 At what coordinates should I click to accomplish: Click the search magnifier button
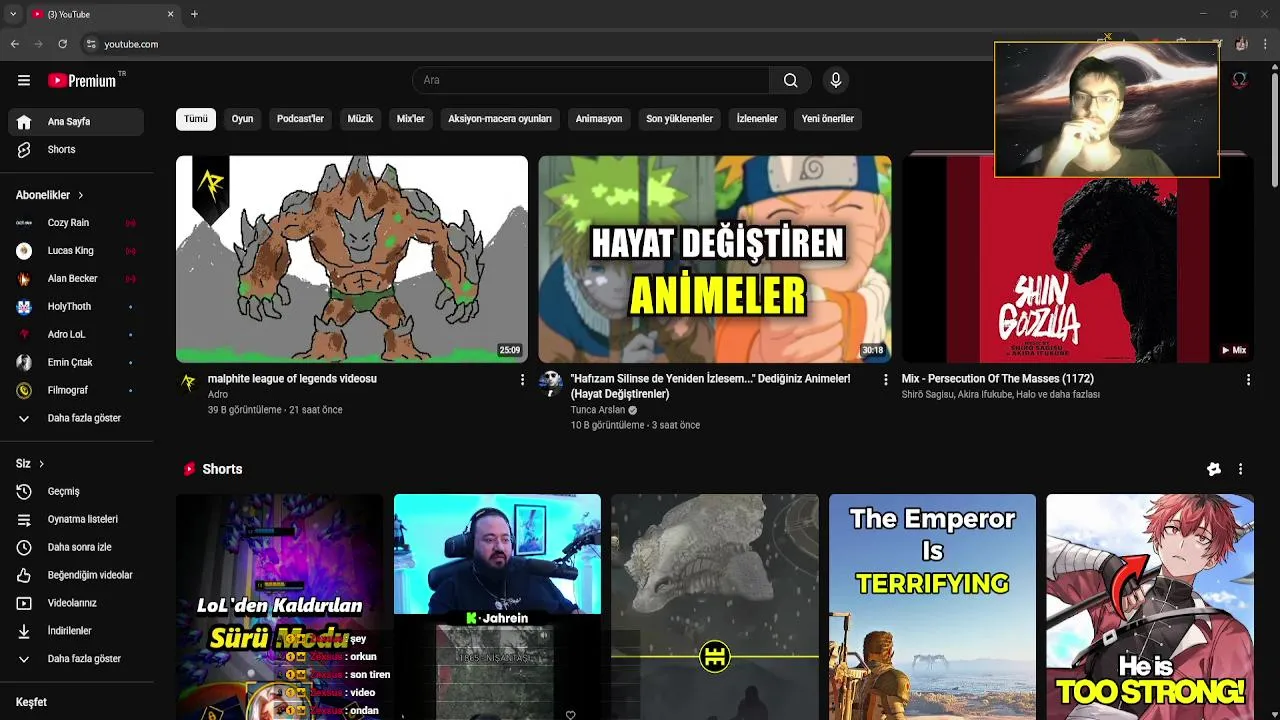[791, 80]
